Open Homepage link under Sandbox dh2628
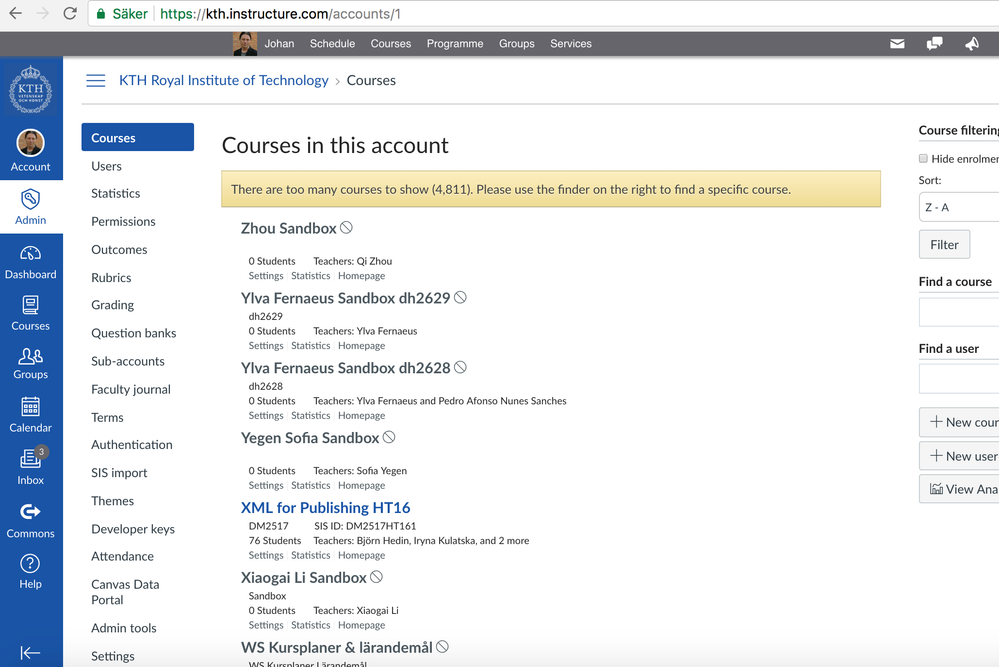The image size is (999, 667). (361, 415)
